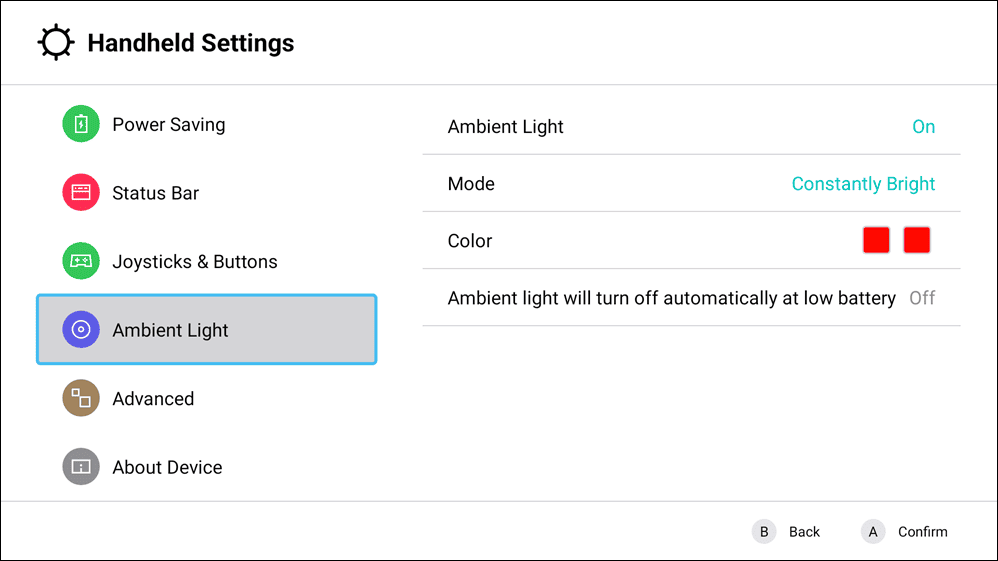Pick the left red color swatch
This screenshot has height=561, width=998.
[876, 240]
